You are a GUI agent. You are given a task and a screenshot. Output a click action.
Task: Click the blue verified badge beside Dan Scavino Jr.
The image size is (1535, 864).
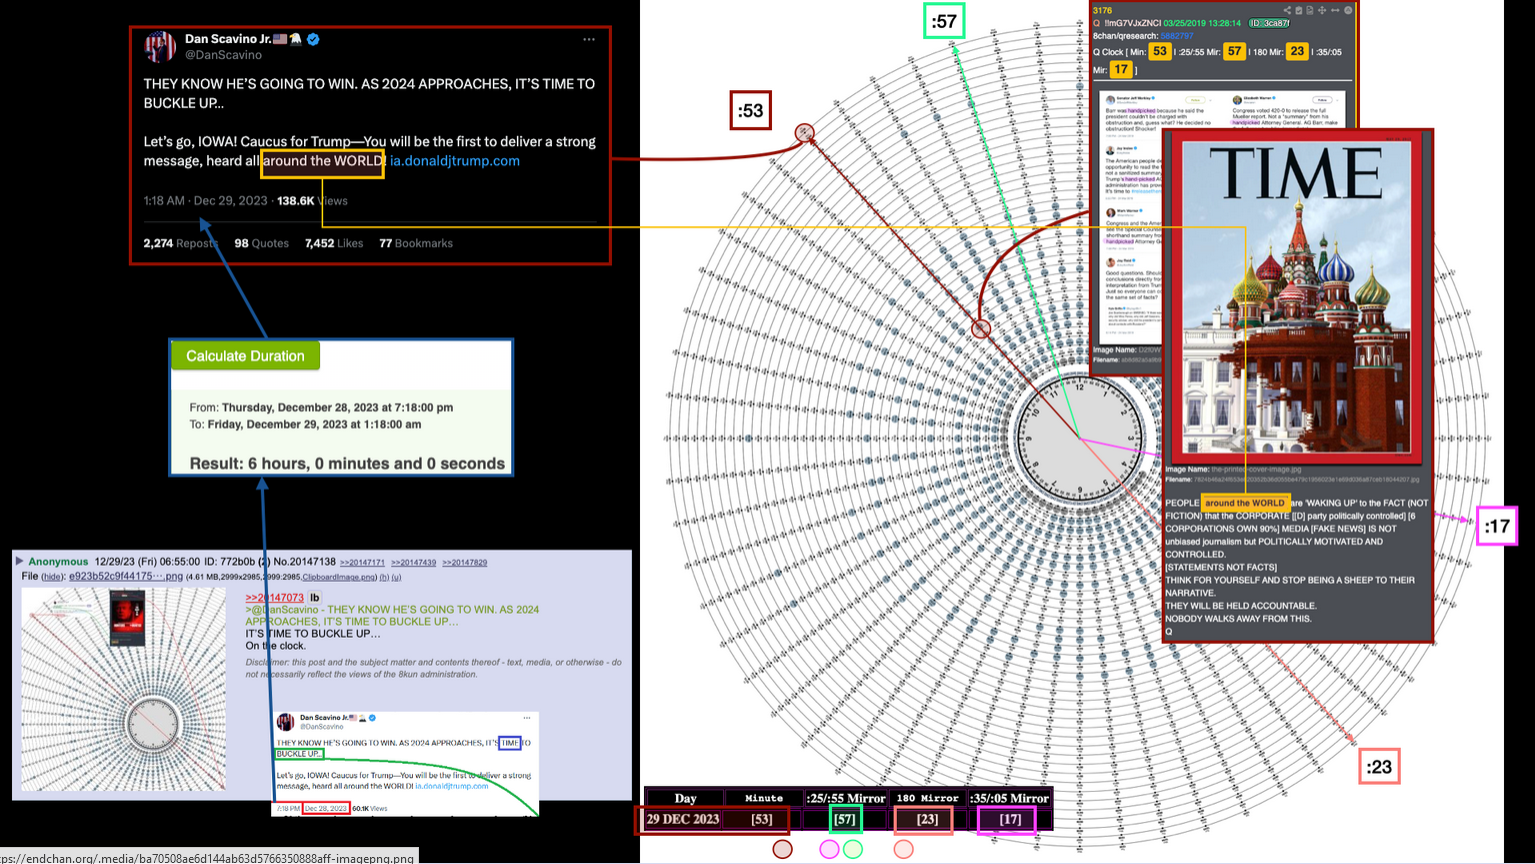[313, 39]
